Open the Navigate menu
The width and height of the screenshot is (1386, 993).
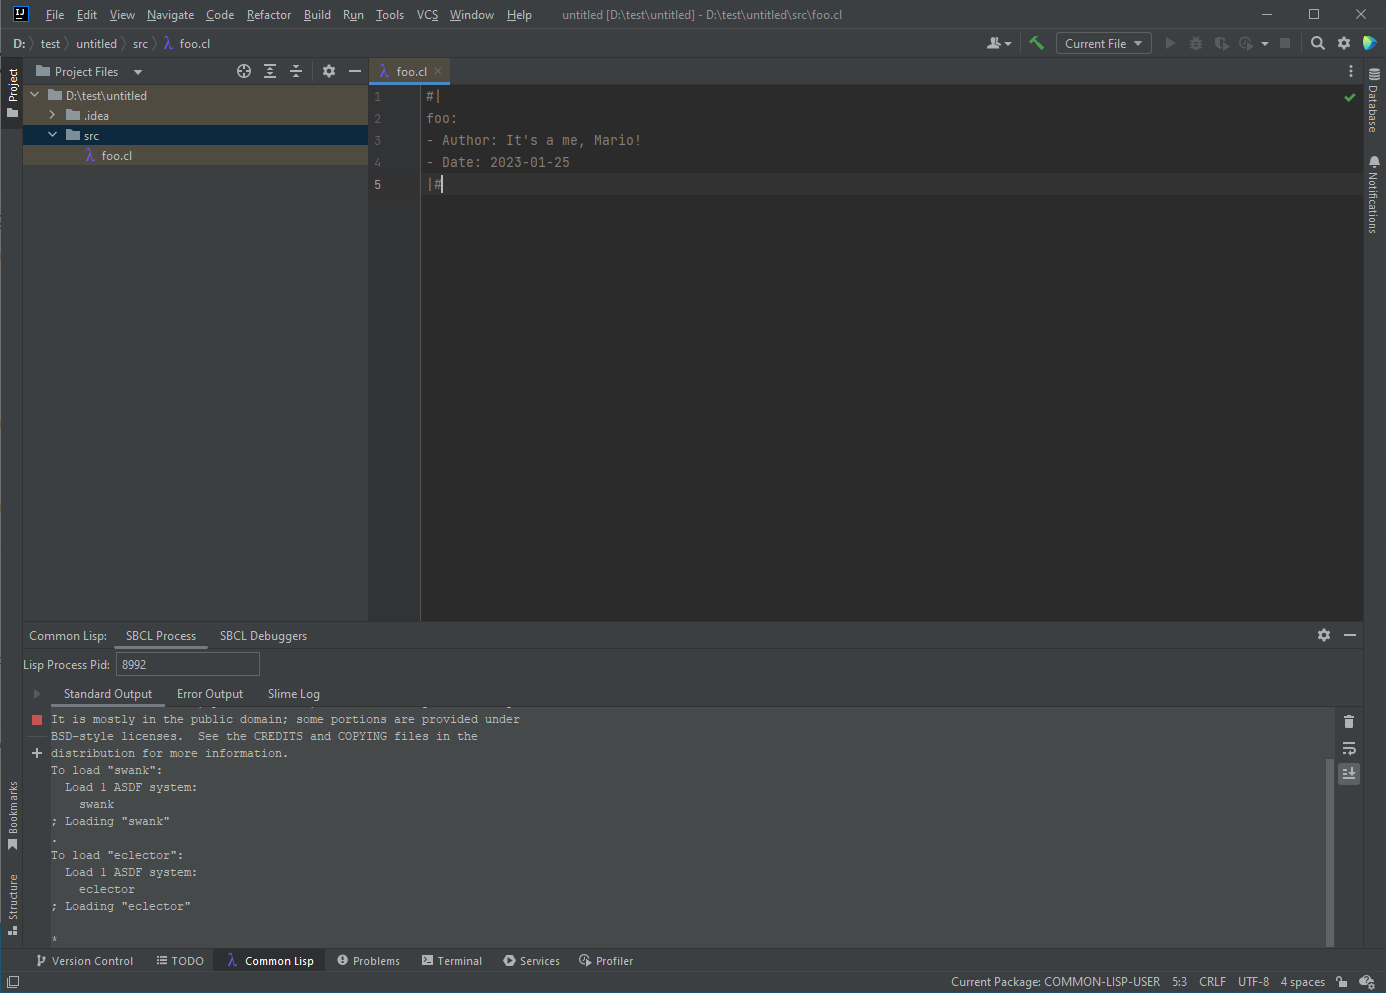click(x=170, y=15)
